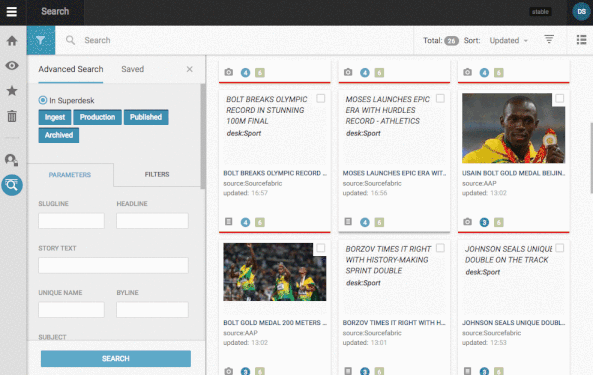Viewport: 593px width, 375px height.
Task: Click text type icon on Johnson Seals Unique Double card
Action: coord(467,371)
